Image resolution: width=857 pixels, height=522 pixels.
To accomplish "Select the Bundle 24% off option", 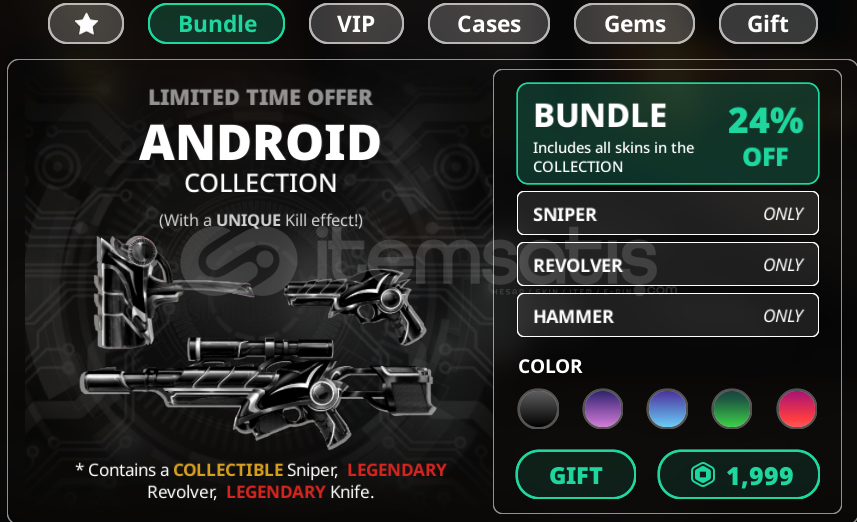I will 668,134.
